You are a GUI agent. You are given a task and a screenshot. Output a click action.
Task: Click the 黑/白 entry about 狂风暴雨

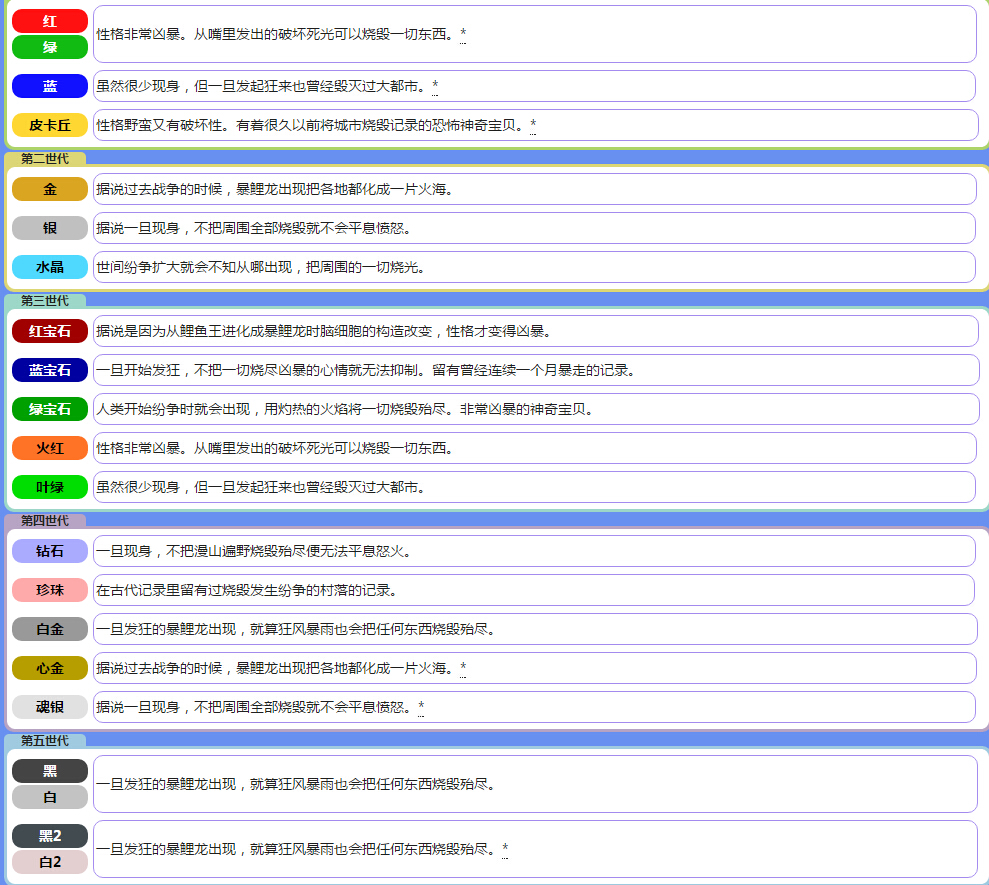click(296, 784)
